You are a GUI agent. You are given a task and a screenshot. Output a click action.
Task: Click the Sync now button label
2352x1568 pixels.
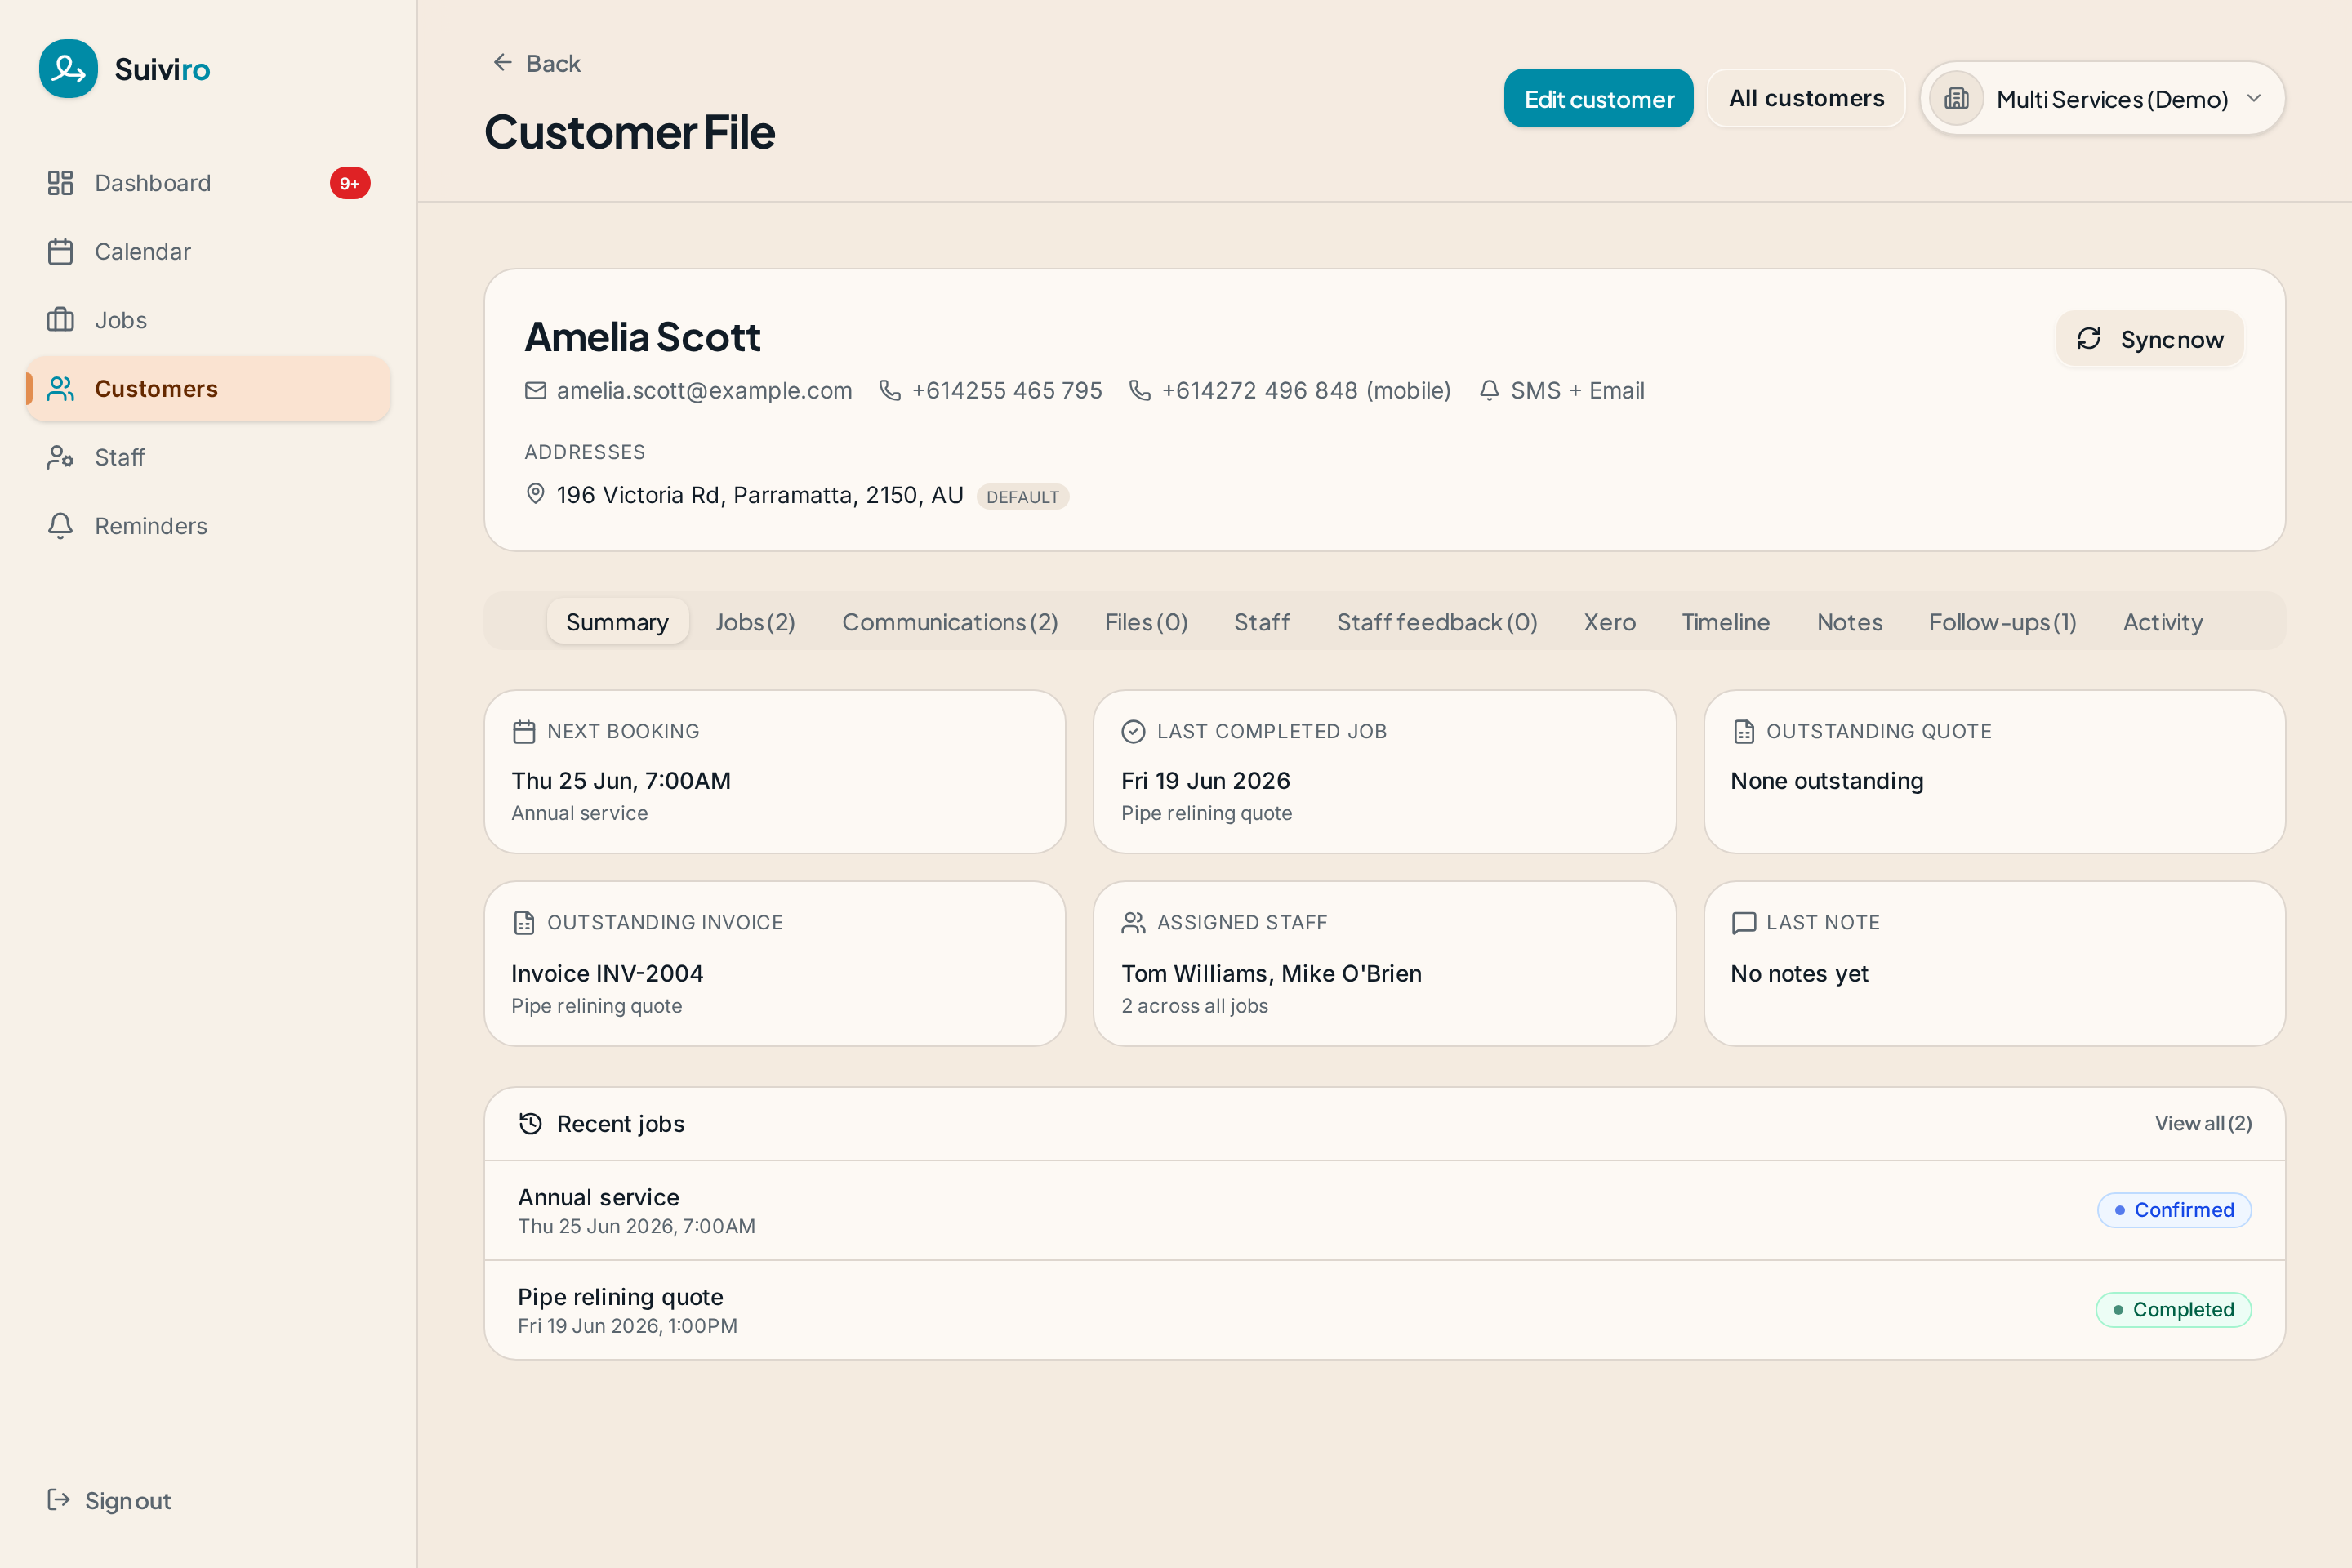[2172, 340]
